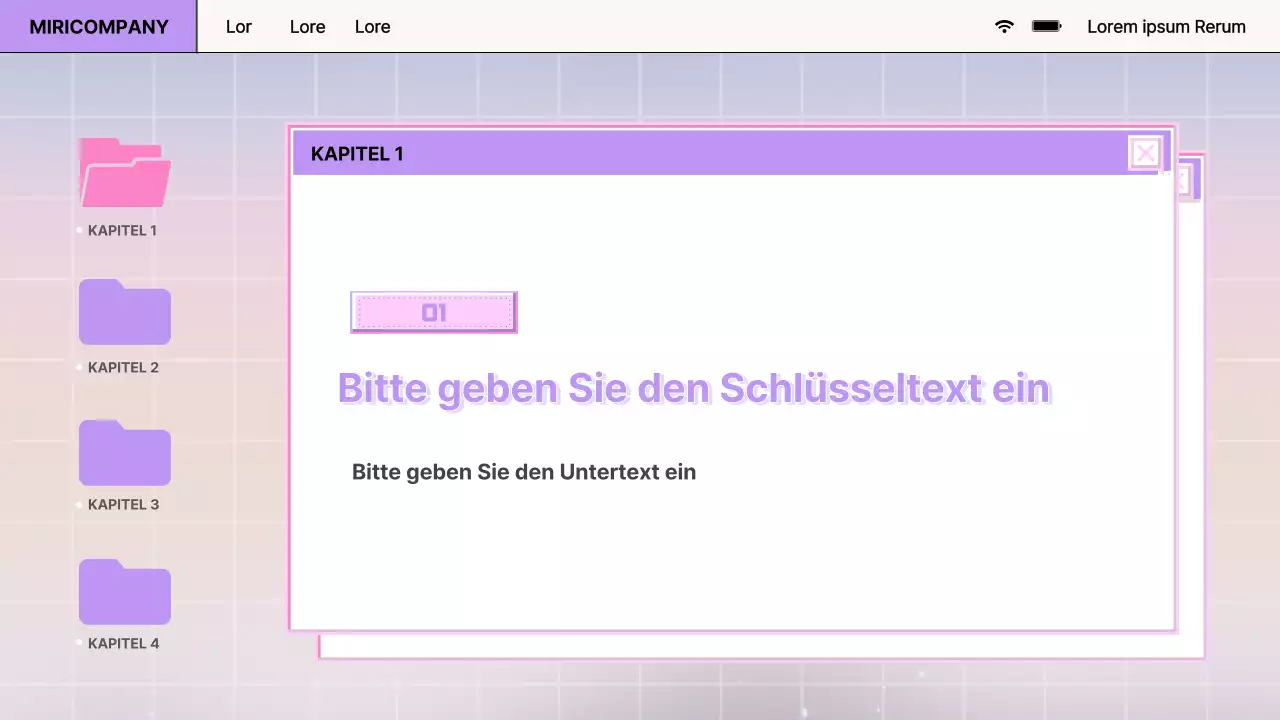Viewport: 1280px width, 720px height.
Task: Open the 'Lor' menu
Action: 239,27
